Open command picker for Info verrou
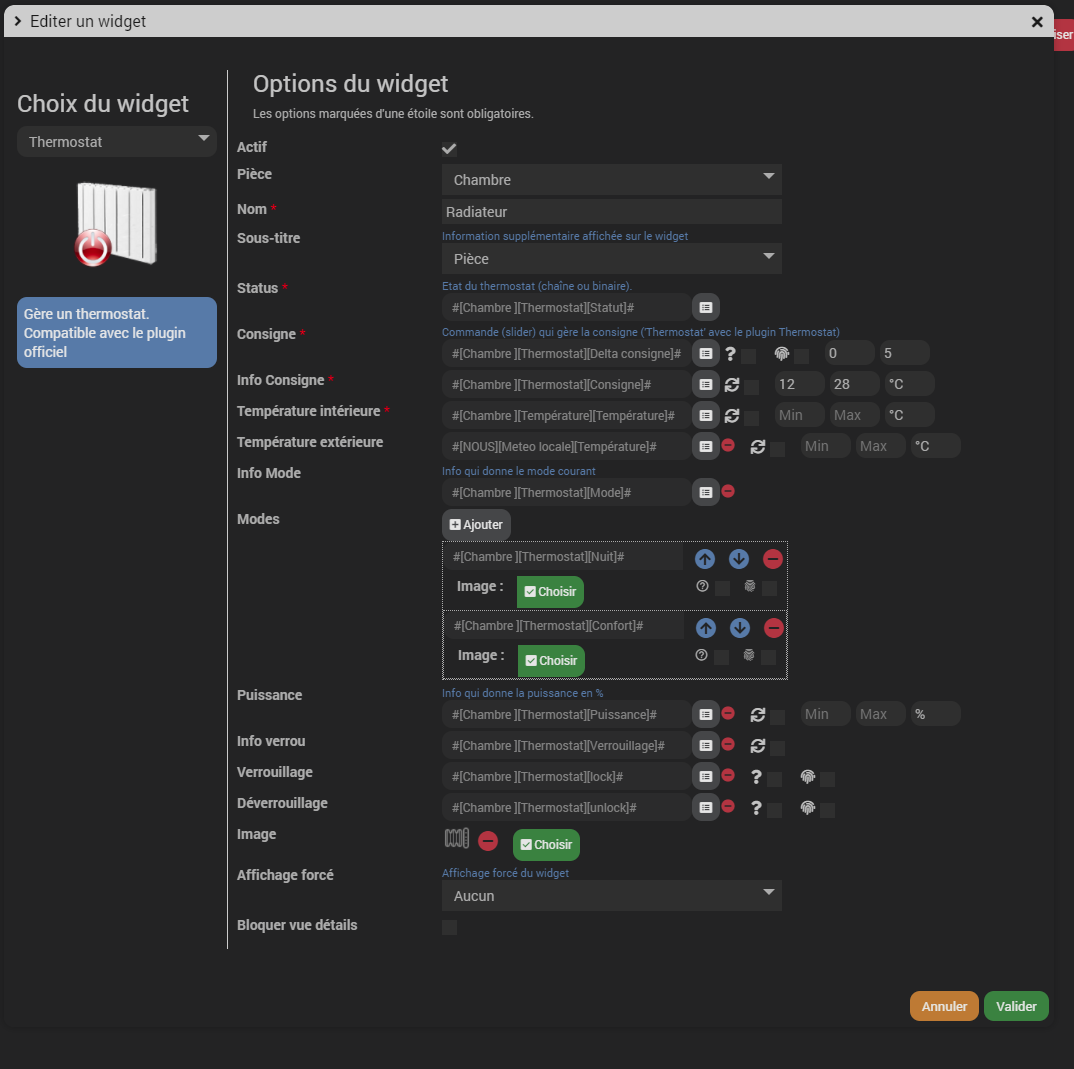1074x1069 pixels. [705, 745]
